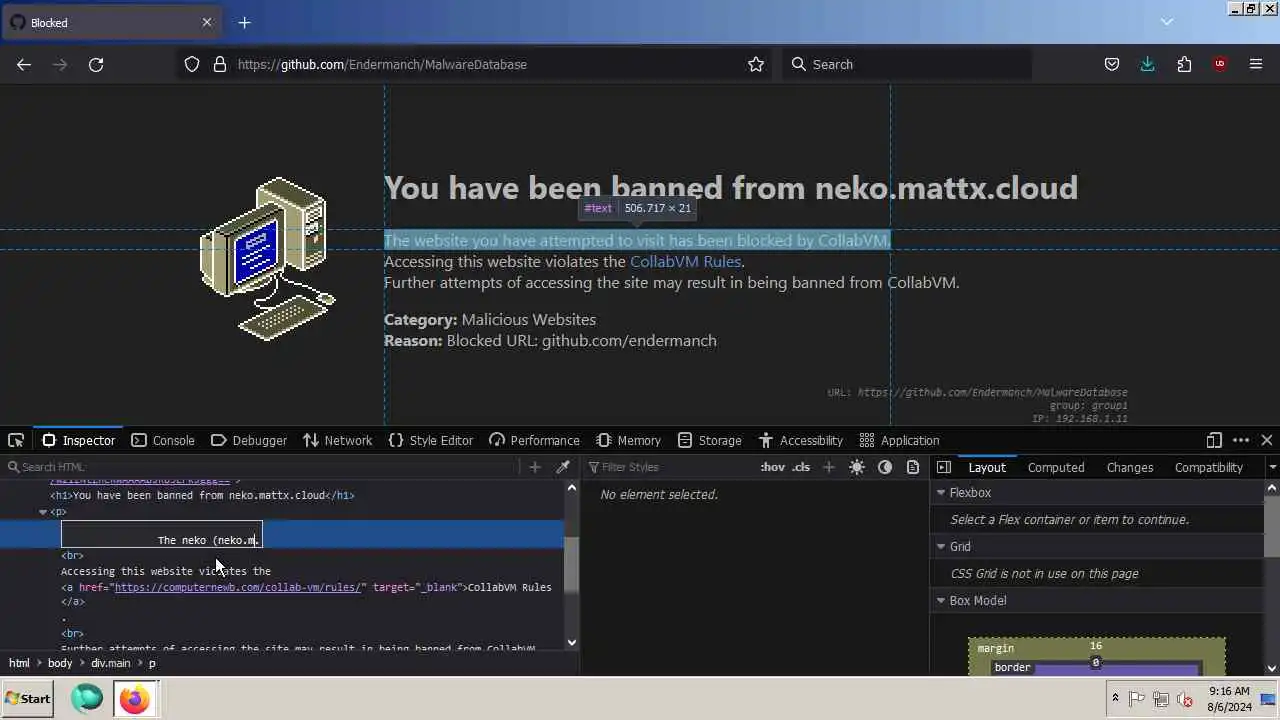1280x720 pixels.
Task: Pick an element from the page
Action: [16, 440]
